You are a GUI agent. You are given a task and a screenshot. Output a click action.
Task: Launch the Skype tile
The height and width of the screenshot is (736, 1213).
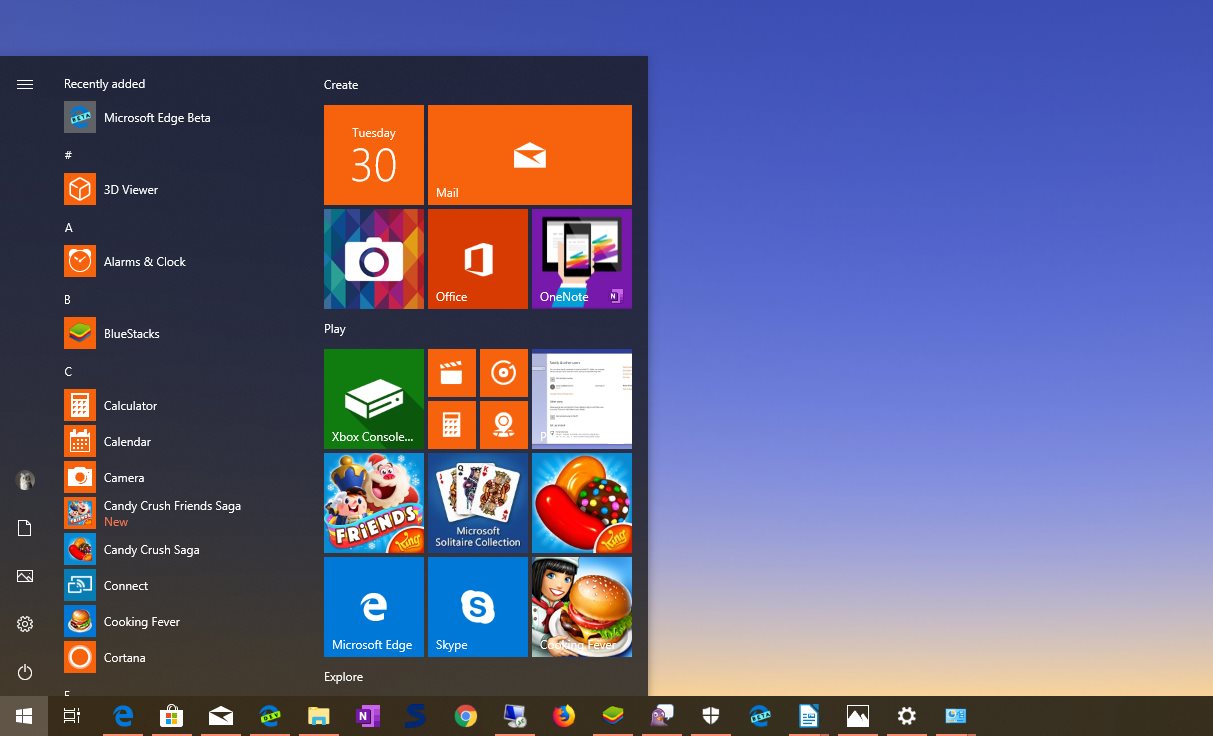[x=478, y=607]
